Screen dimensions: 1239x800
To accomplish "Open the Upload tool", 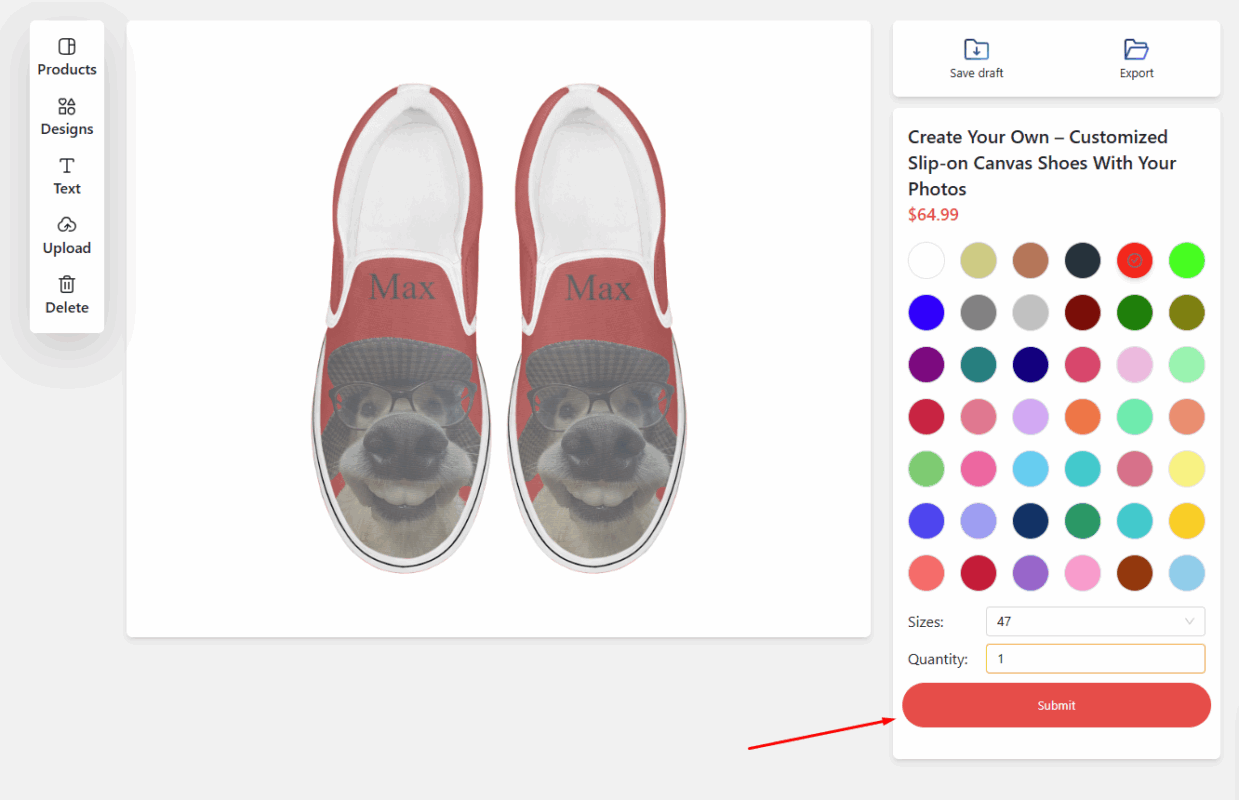I will pos(67,236).
